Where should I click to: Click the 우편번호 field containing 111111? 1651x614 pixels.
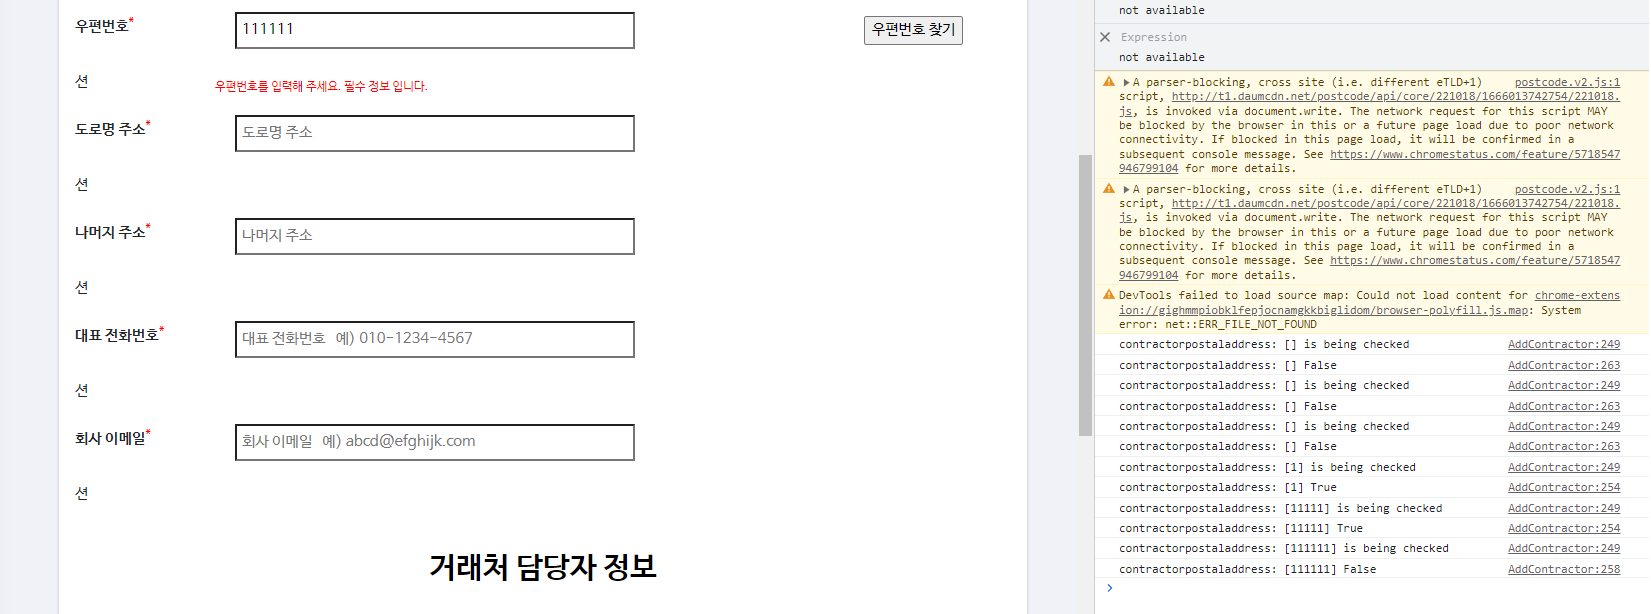coord(434,30)
